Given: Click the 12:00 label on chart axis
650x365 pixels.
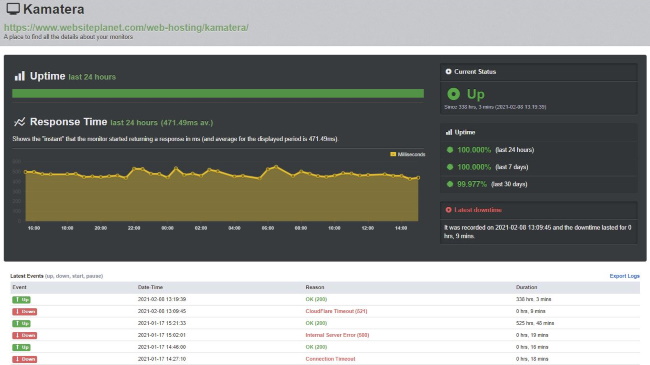Looking at the screenshot, I should click(x=368, y=228).
